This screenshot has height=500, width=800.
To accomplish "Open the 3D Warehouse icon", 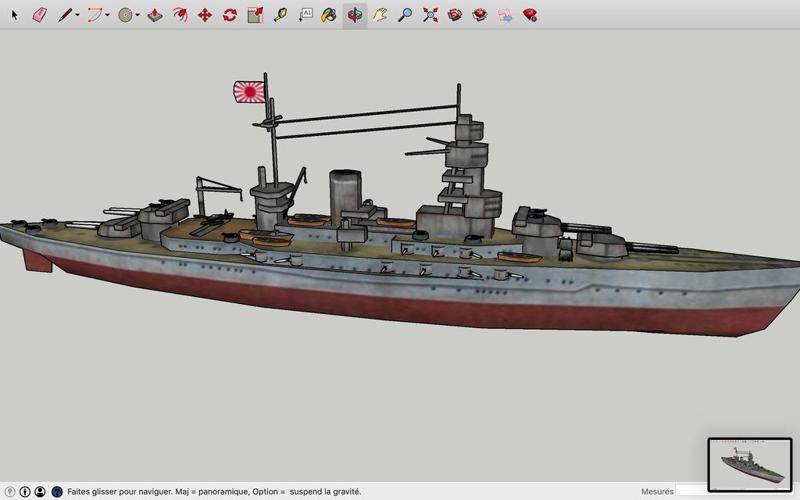I will [x=455, y=15].
